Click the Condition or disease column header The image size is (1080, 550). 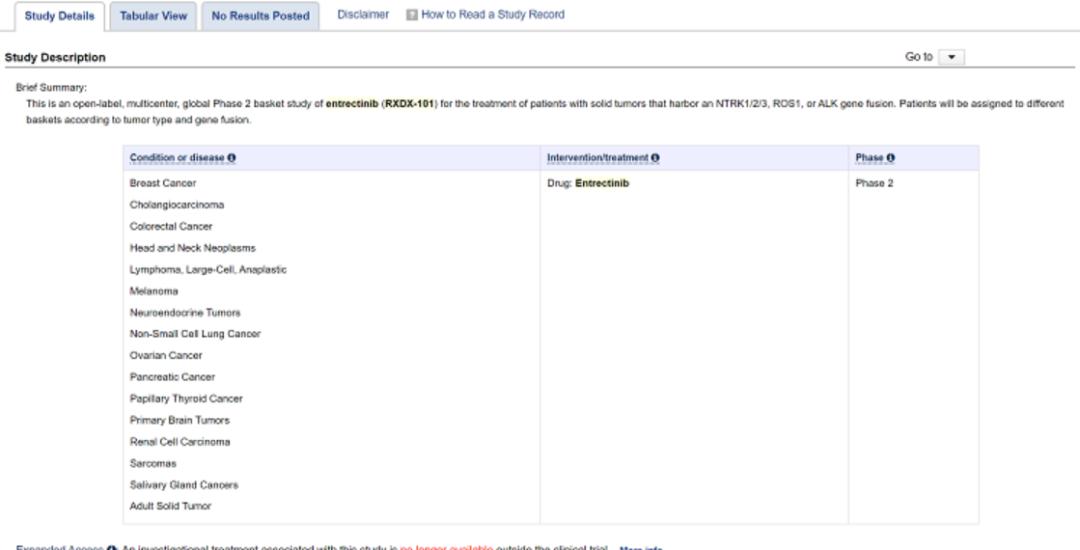click(x=177, y=158)
